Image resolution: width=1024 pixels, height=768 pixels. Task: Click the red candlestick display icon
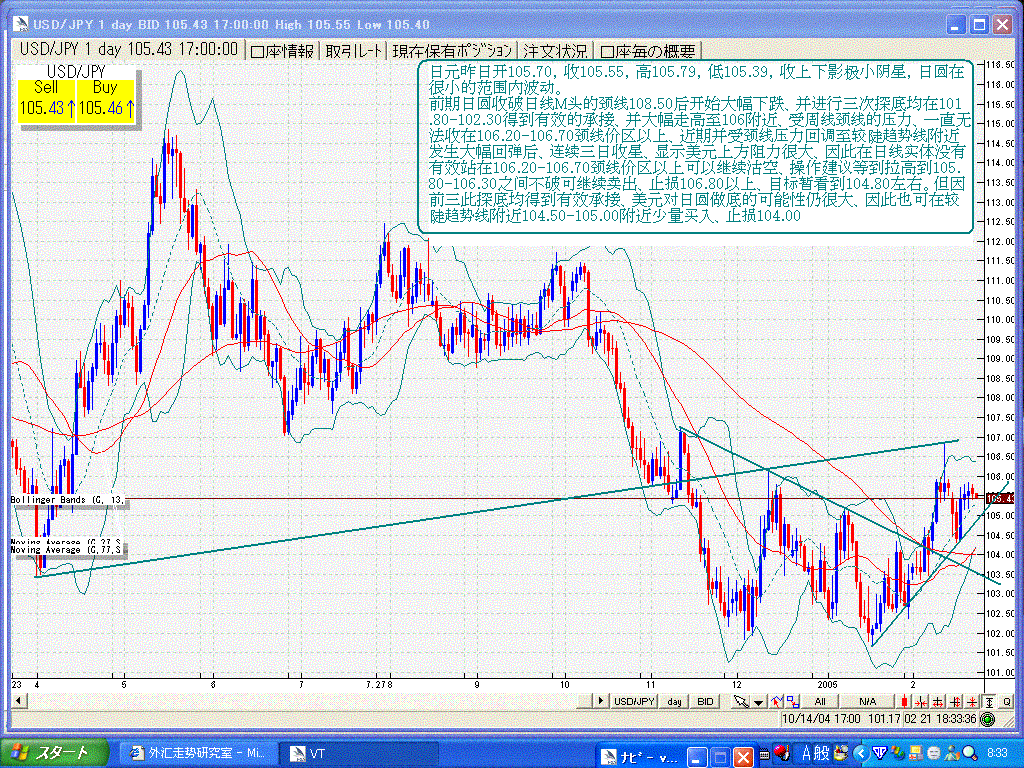pos(904,701)
